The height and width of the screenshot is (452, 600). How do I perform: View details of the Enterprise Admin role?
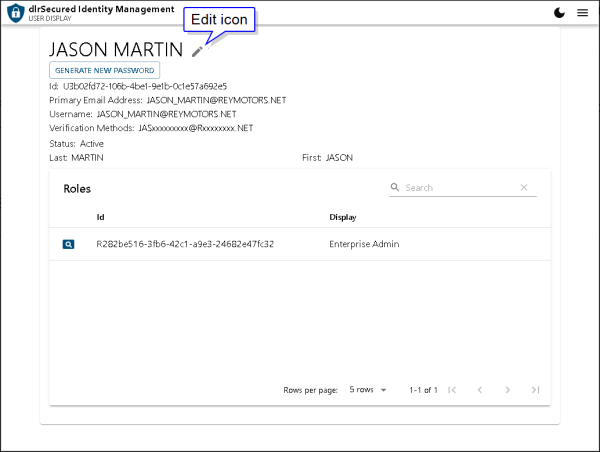click(68, 244)
